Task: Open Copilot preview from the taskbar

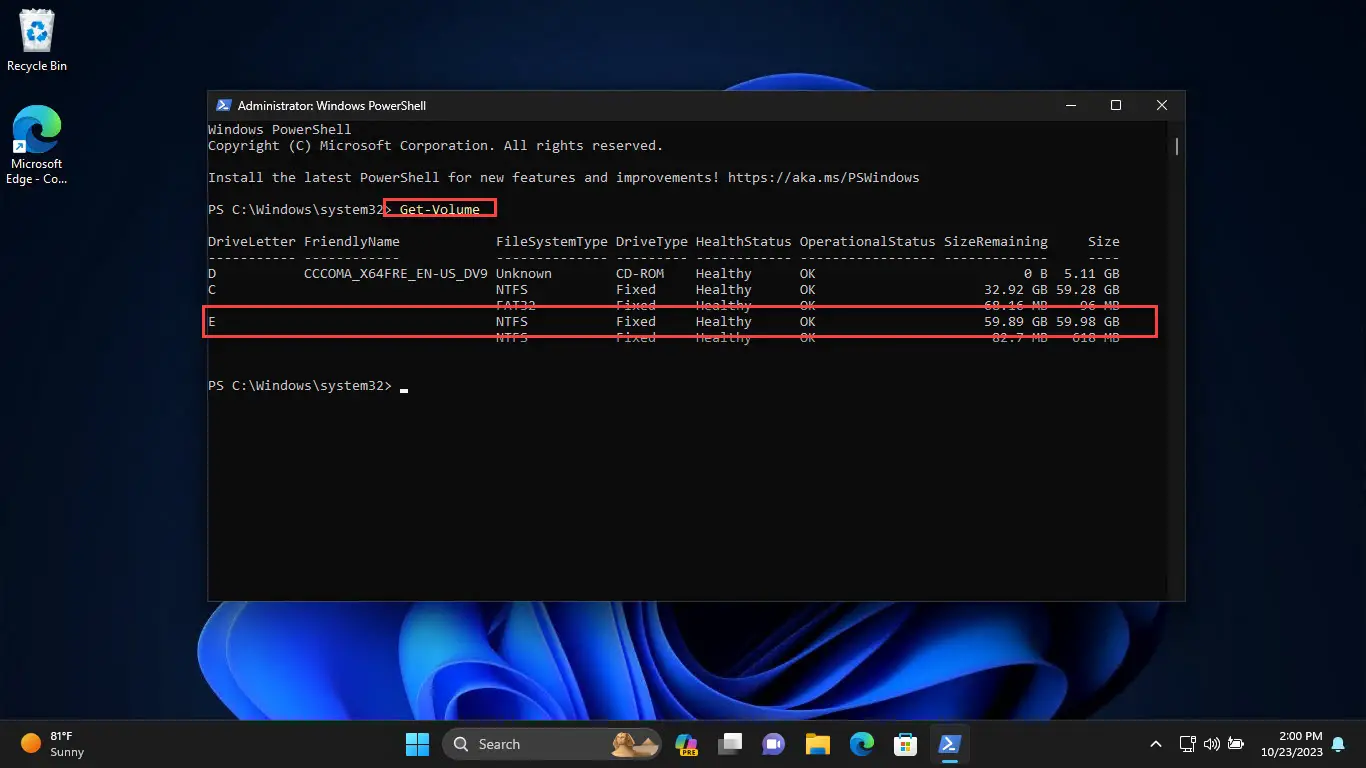Action: click(x=686, y=744)
